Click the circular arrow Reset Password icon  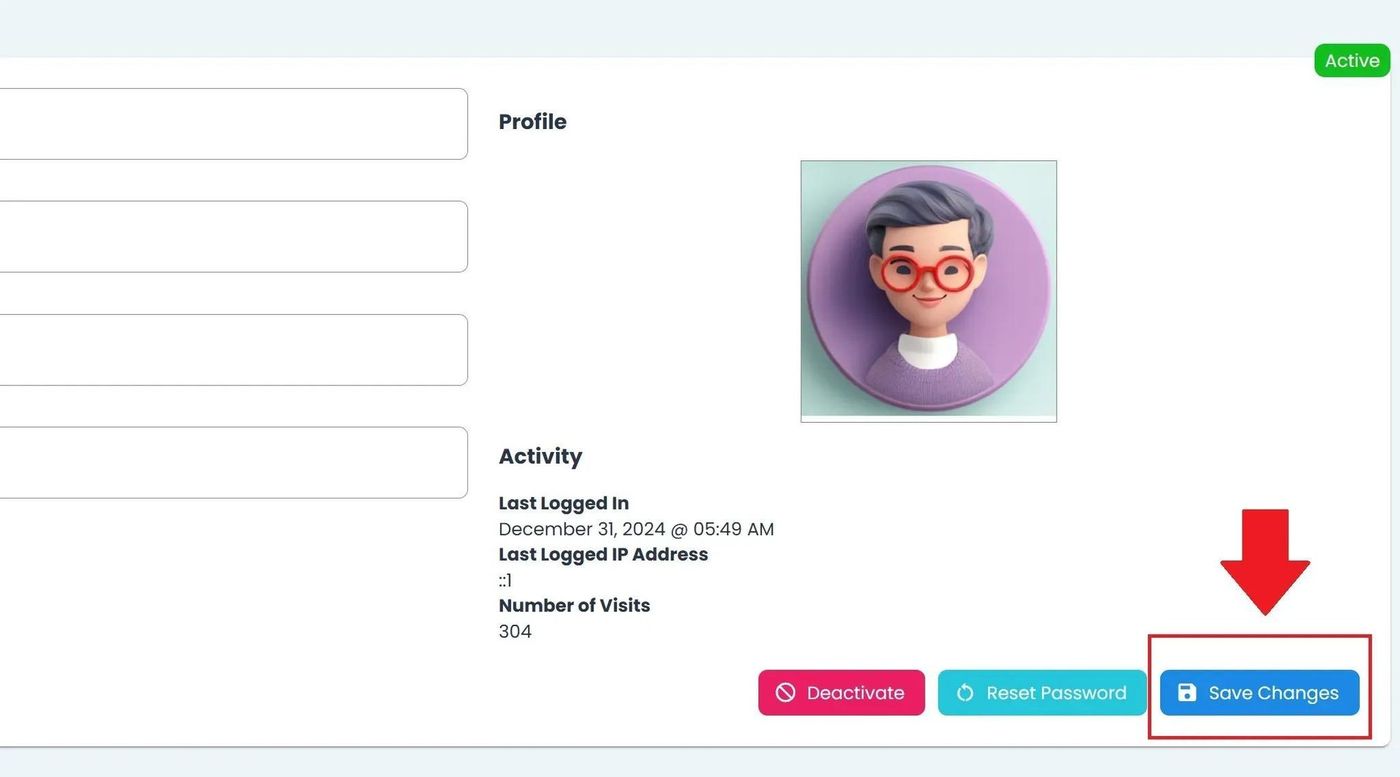click(x=965, y=693)
